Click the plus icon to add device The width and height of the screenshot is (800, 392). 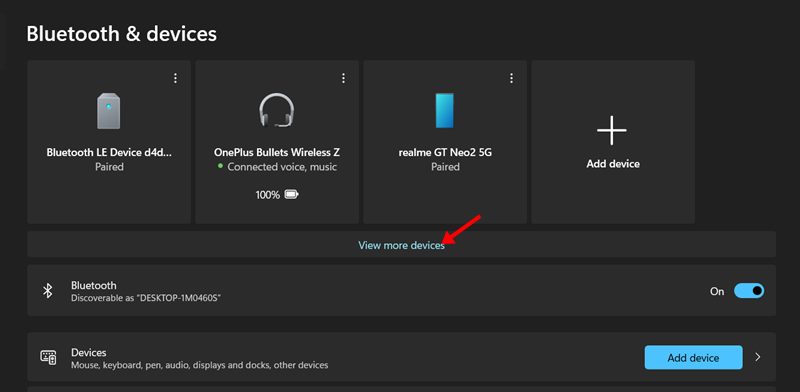point(612,130)
